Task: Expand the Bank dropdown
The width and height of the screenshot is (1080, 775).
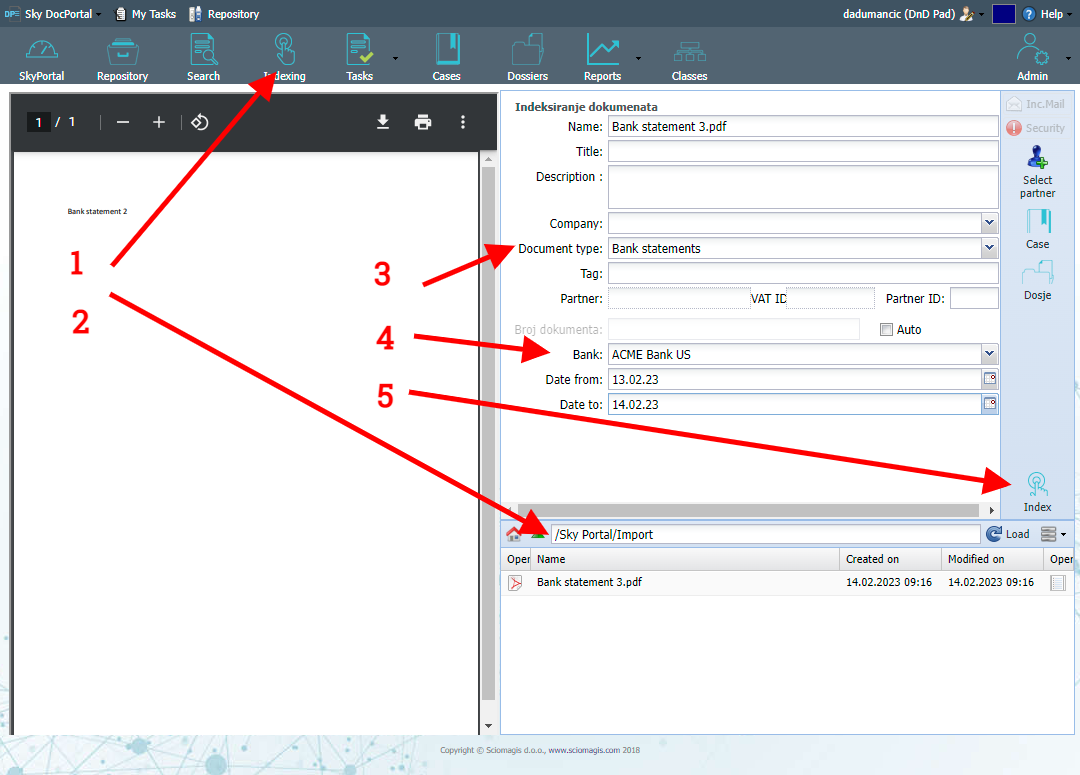Action: point(990,354)
